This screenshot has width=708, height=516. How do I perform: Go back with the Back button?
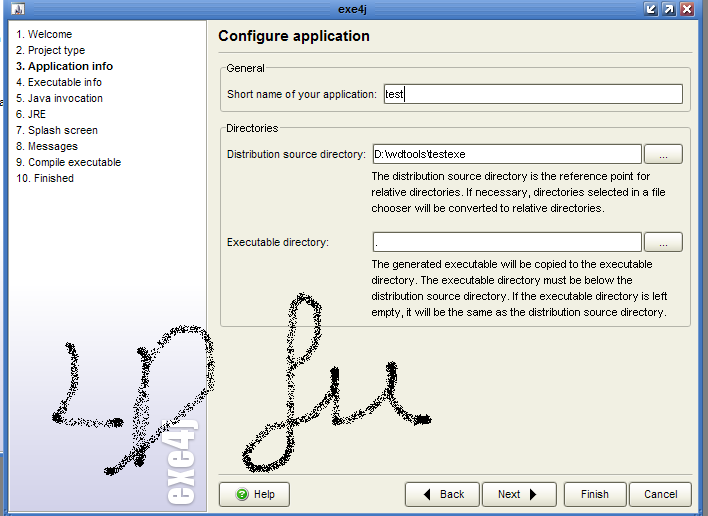coord(443,494)
